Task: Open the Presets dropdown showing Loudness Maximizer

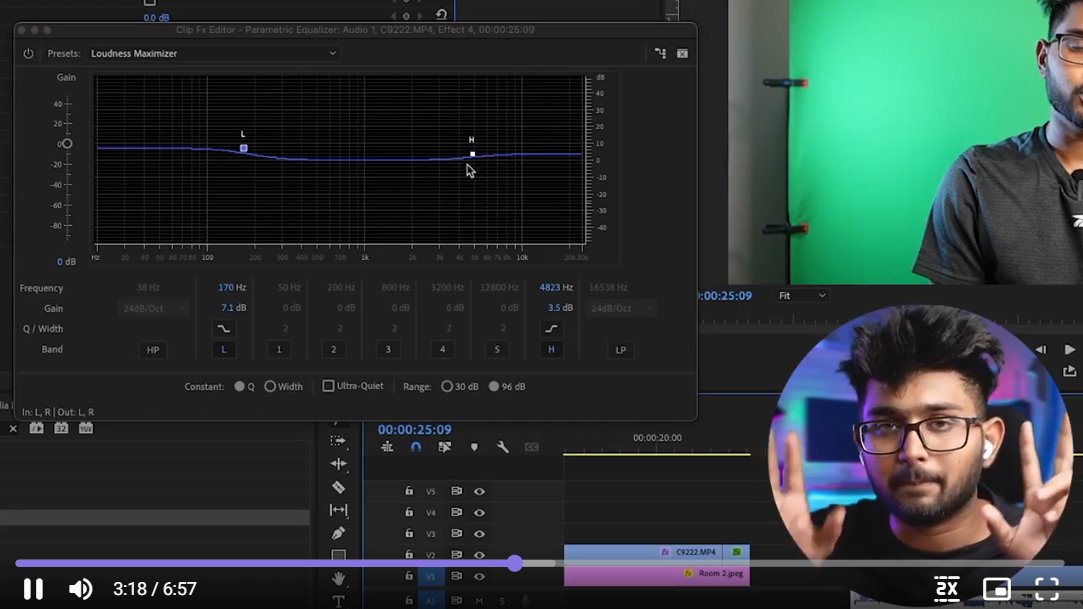Action: tap(213, 53)
